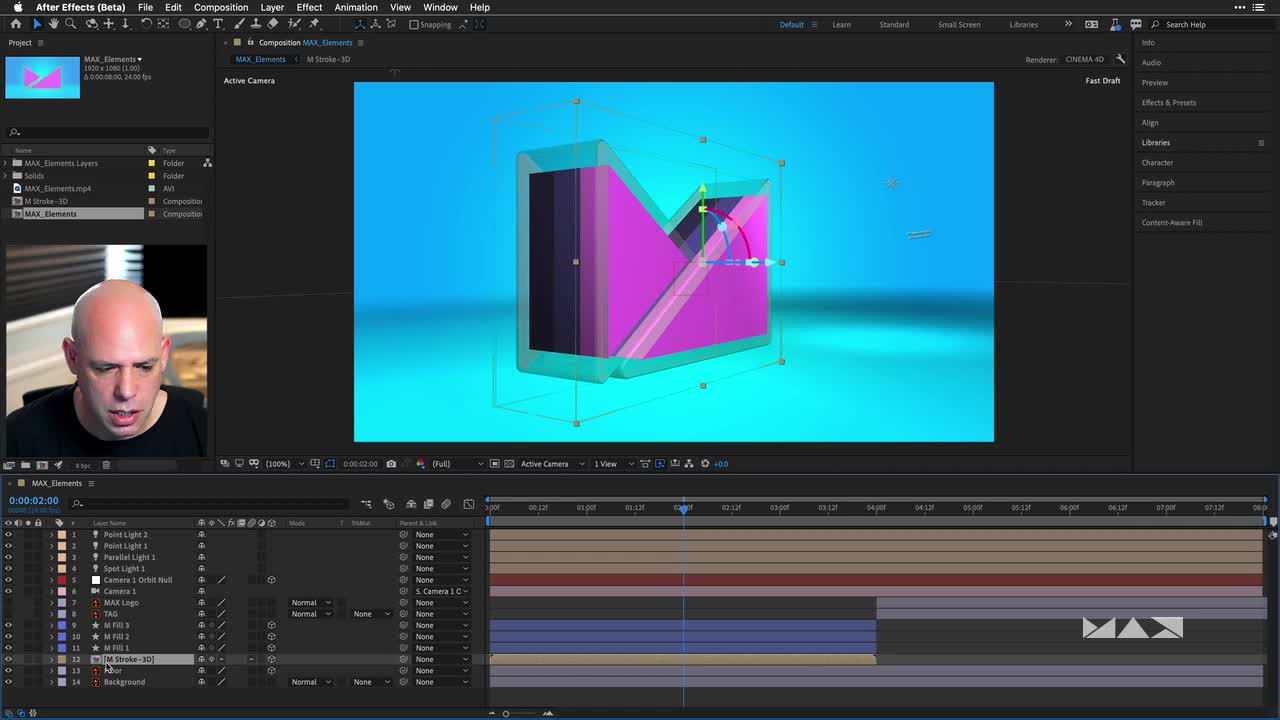Screen dimensions: 1280x720
Task: Hide the Background layer with eye icon
Action: 8,682
